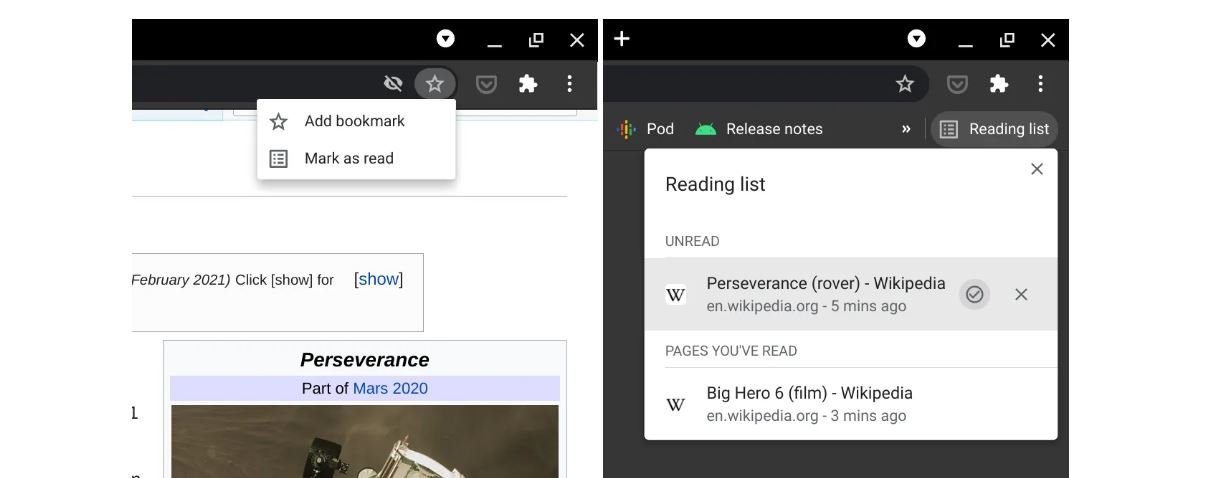Open Extensions puzzle icon in right window

(x=999, y=84)
